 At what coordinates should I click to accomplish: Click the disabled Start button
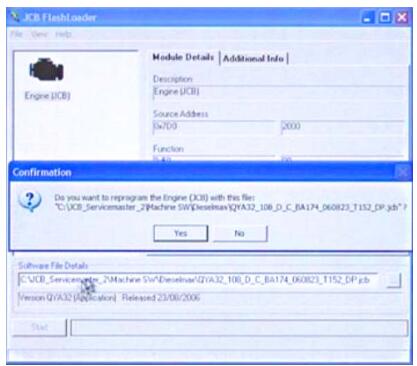click(40, 327)
